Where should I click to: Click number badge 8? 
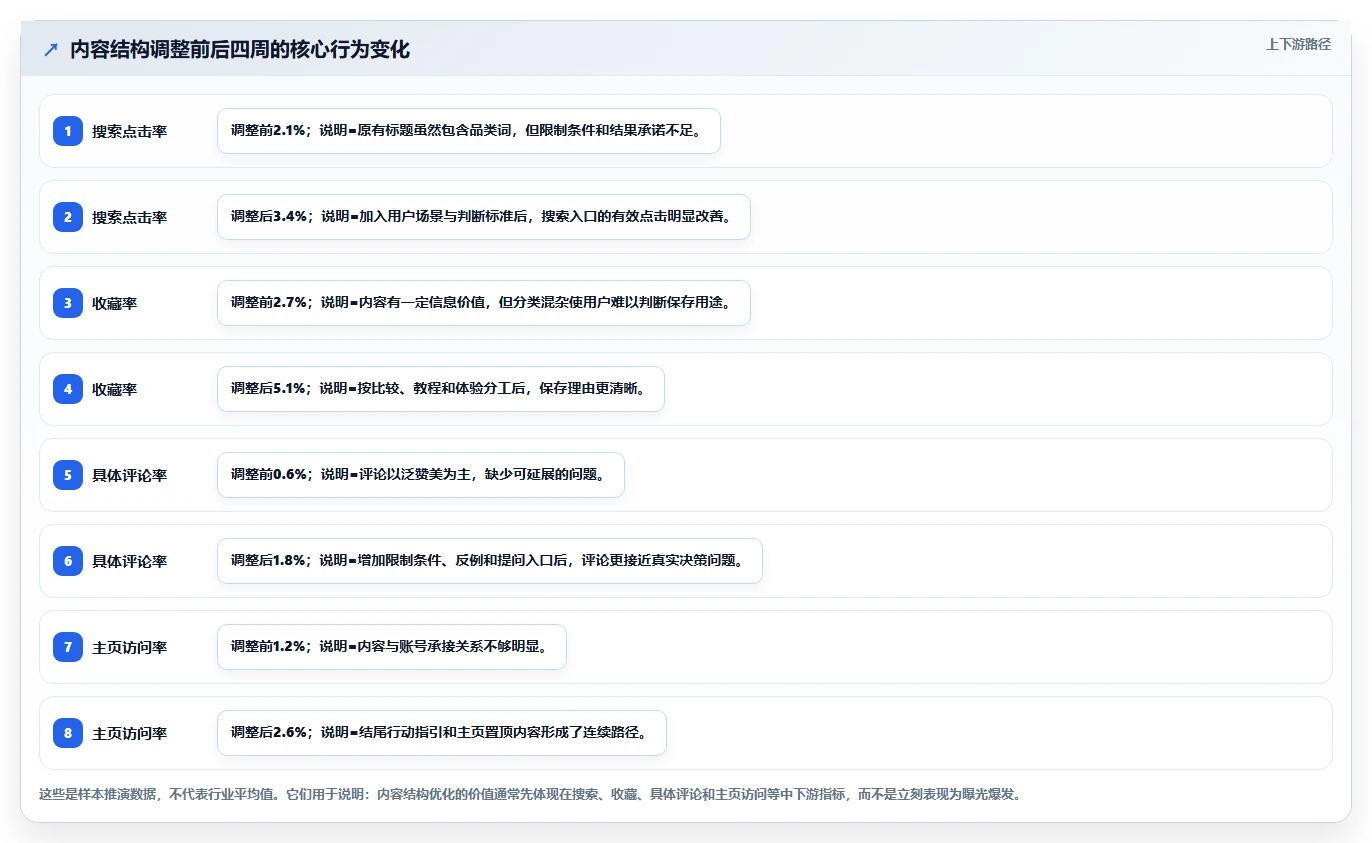(x=68, y=733)
